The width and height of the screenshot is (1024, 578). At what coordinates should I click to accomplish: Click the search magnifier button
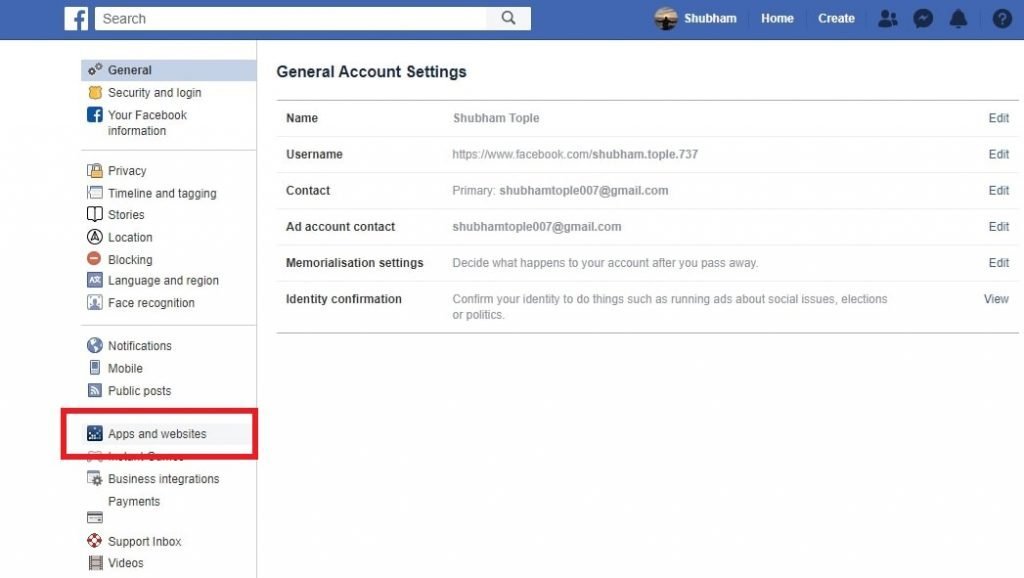pos(509,18)
